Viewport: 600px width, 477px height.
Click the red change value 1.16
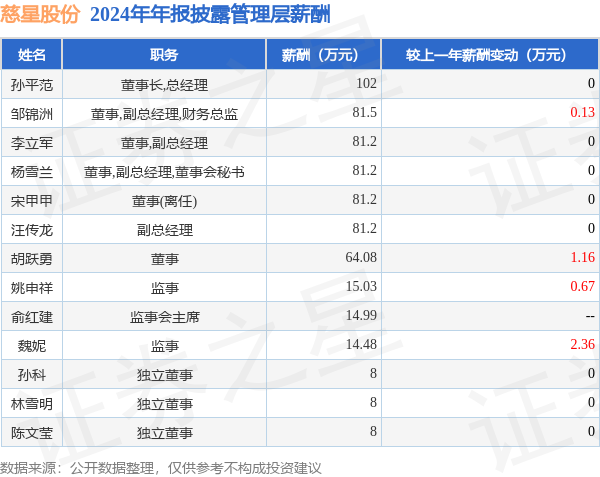(x=582, y=257)
